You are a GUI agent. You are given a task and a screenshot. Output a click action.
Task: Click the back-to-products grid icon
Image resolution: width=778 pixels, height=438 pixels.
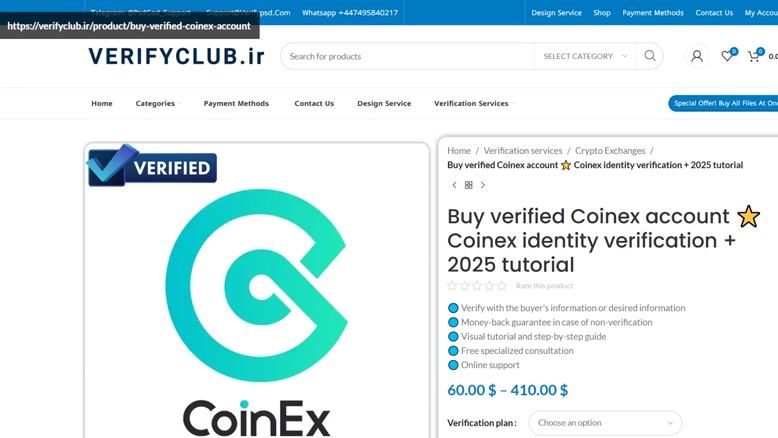pos(468,185)
